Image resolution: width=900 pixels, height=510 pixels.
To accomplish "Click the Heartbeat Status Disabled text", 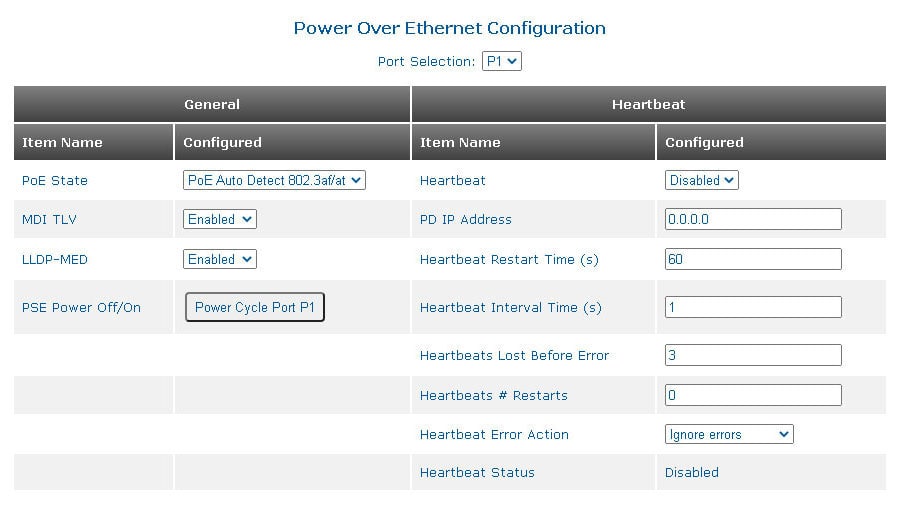I will [692, 473].
